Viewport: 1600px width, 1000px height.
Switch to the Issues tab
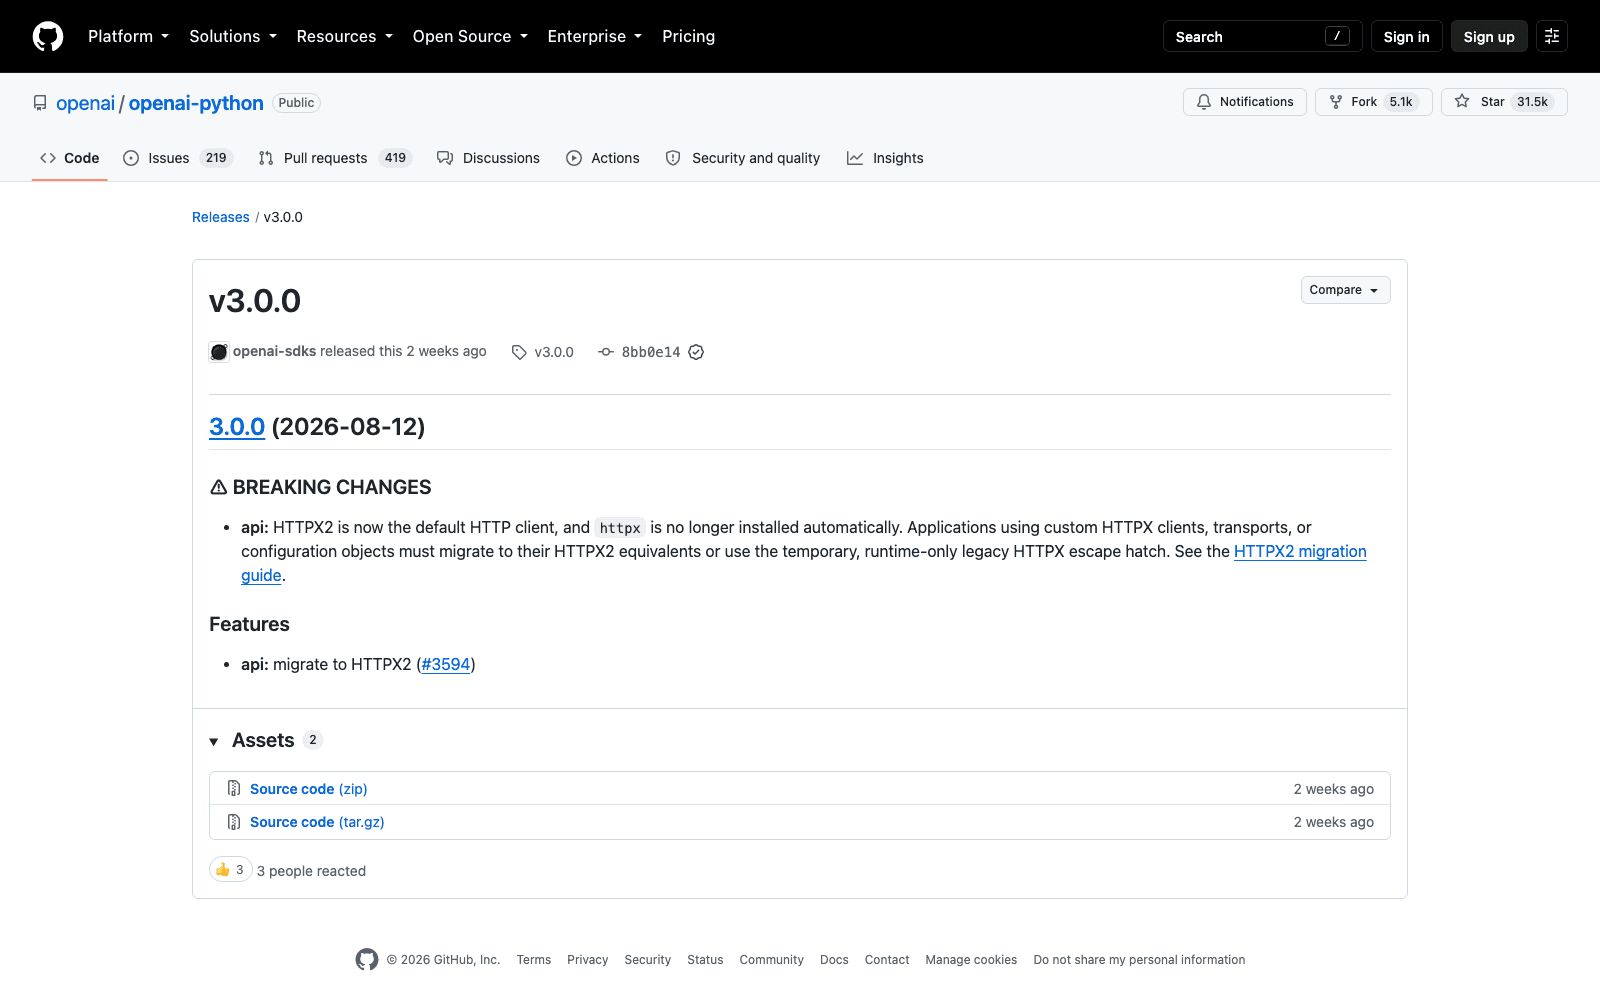coord(178,158)
